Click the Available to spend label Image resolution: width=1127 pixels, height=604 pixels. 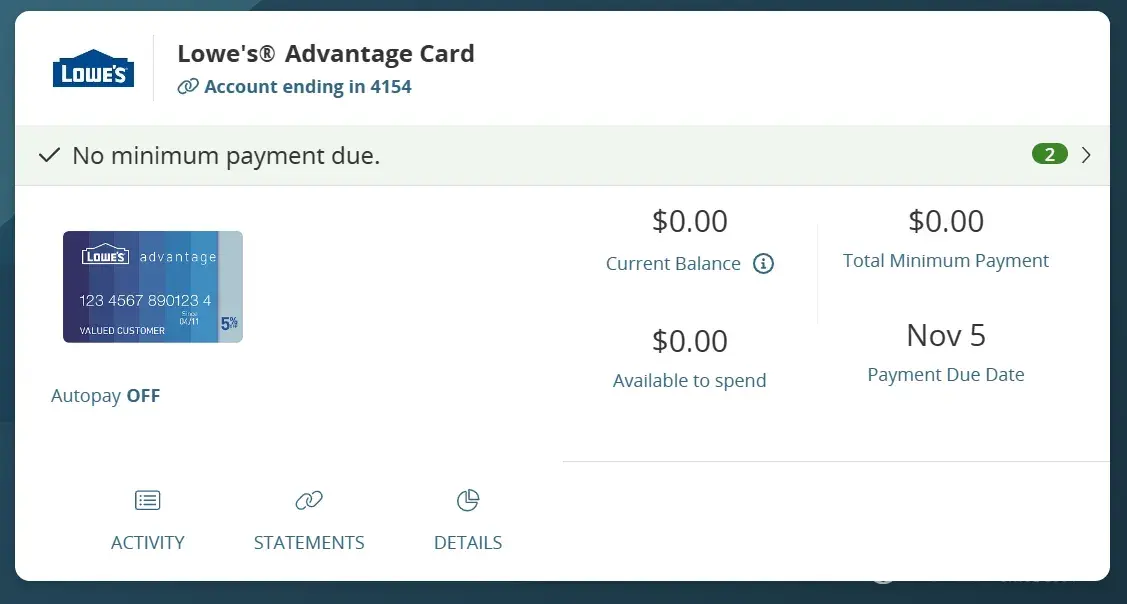point(689,381)
